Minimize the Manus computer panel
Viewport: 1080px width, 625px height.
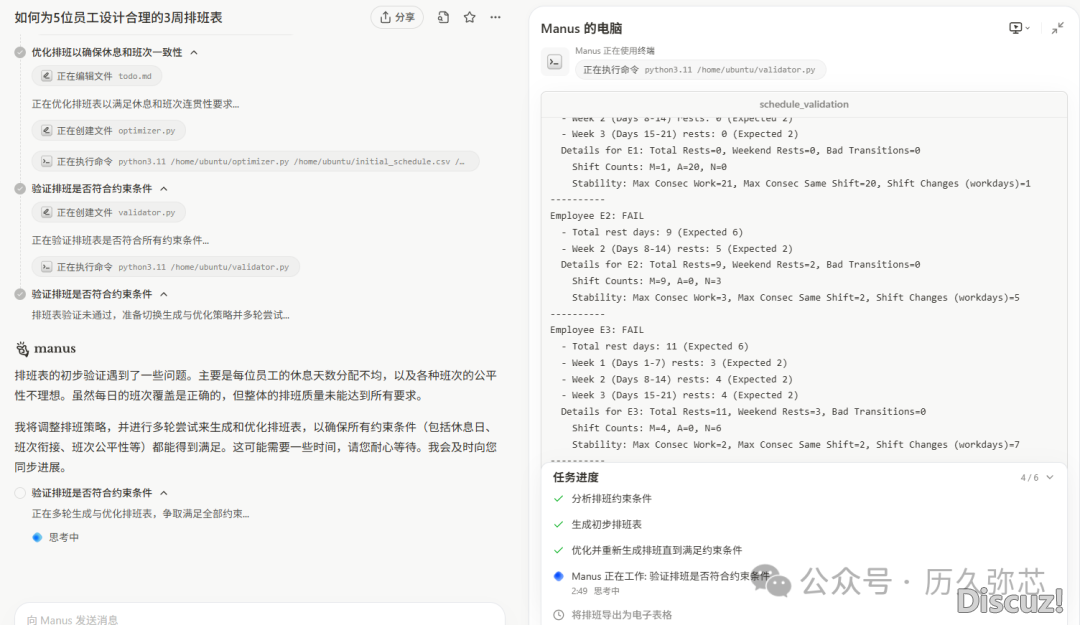coord(1057,28)
